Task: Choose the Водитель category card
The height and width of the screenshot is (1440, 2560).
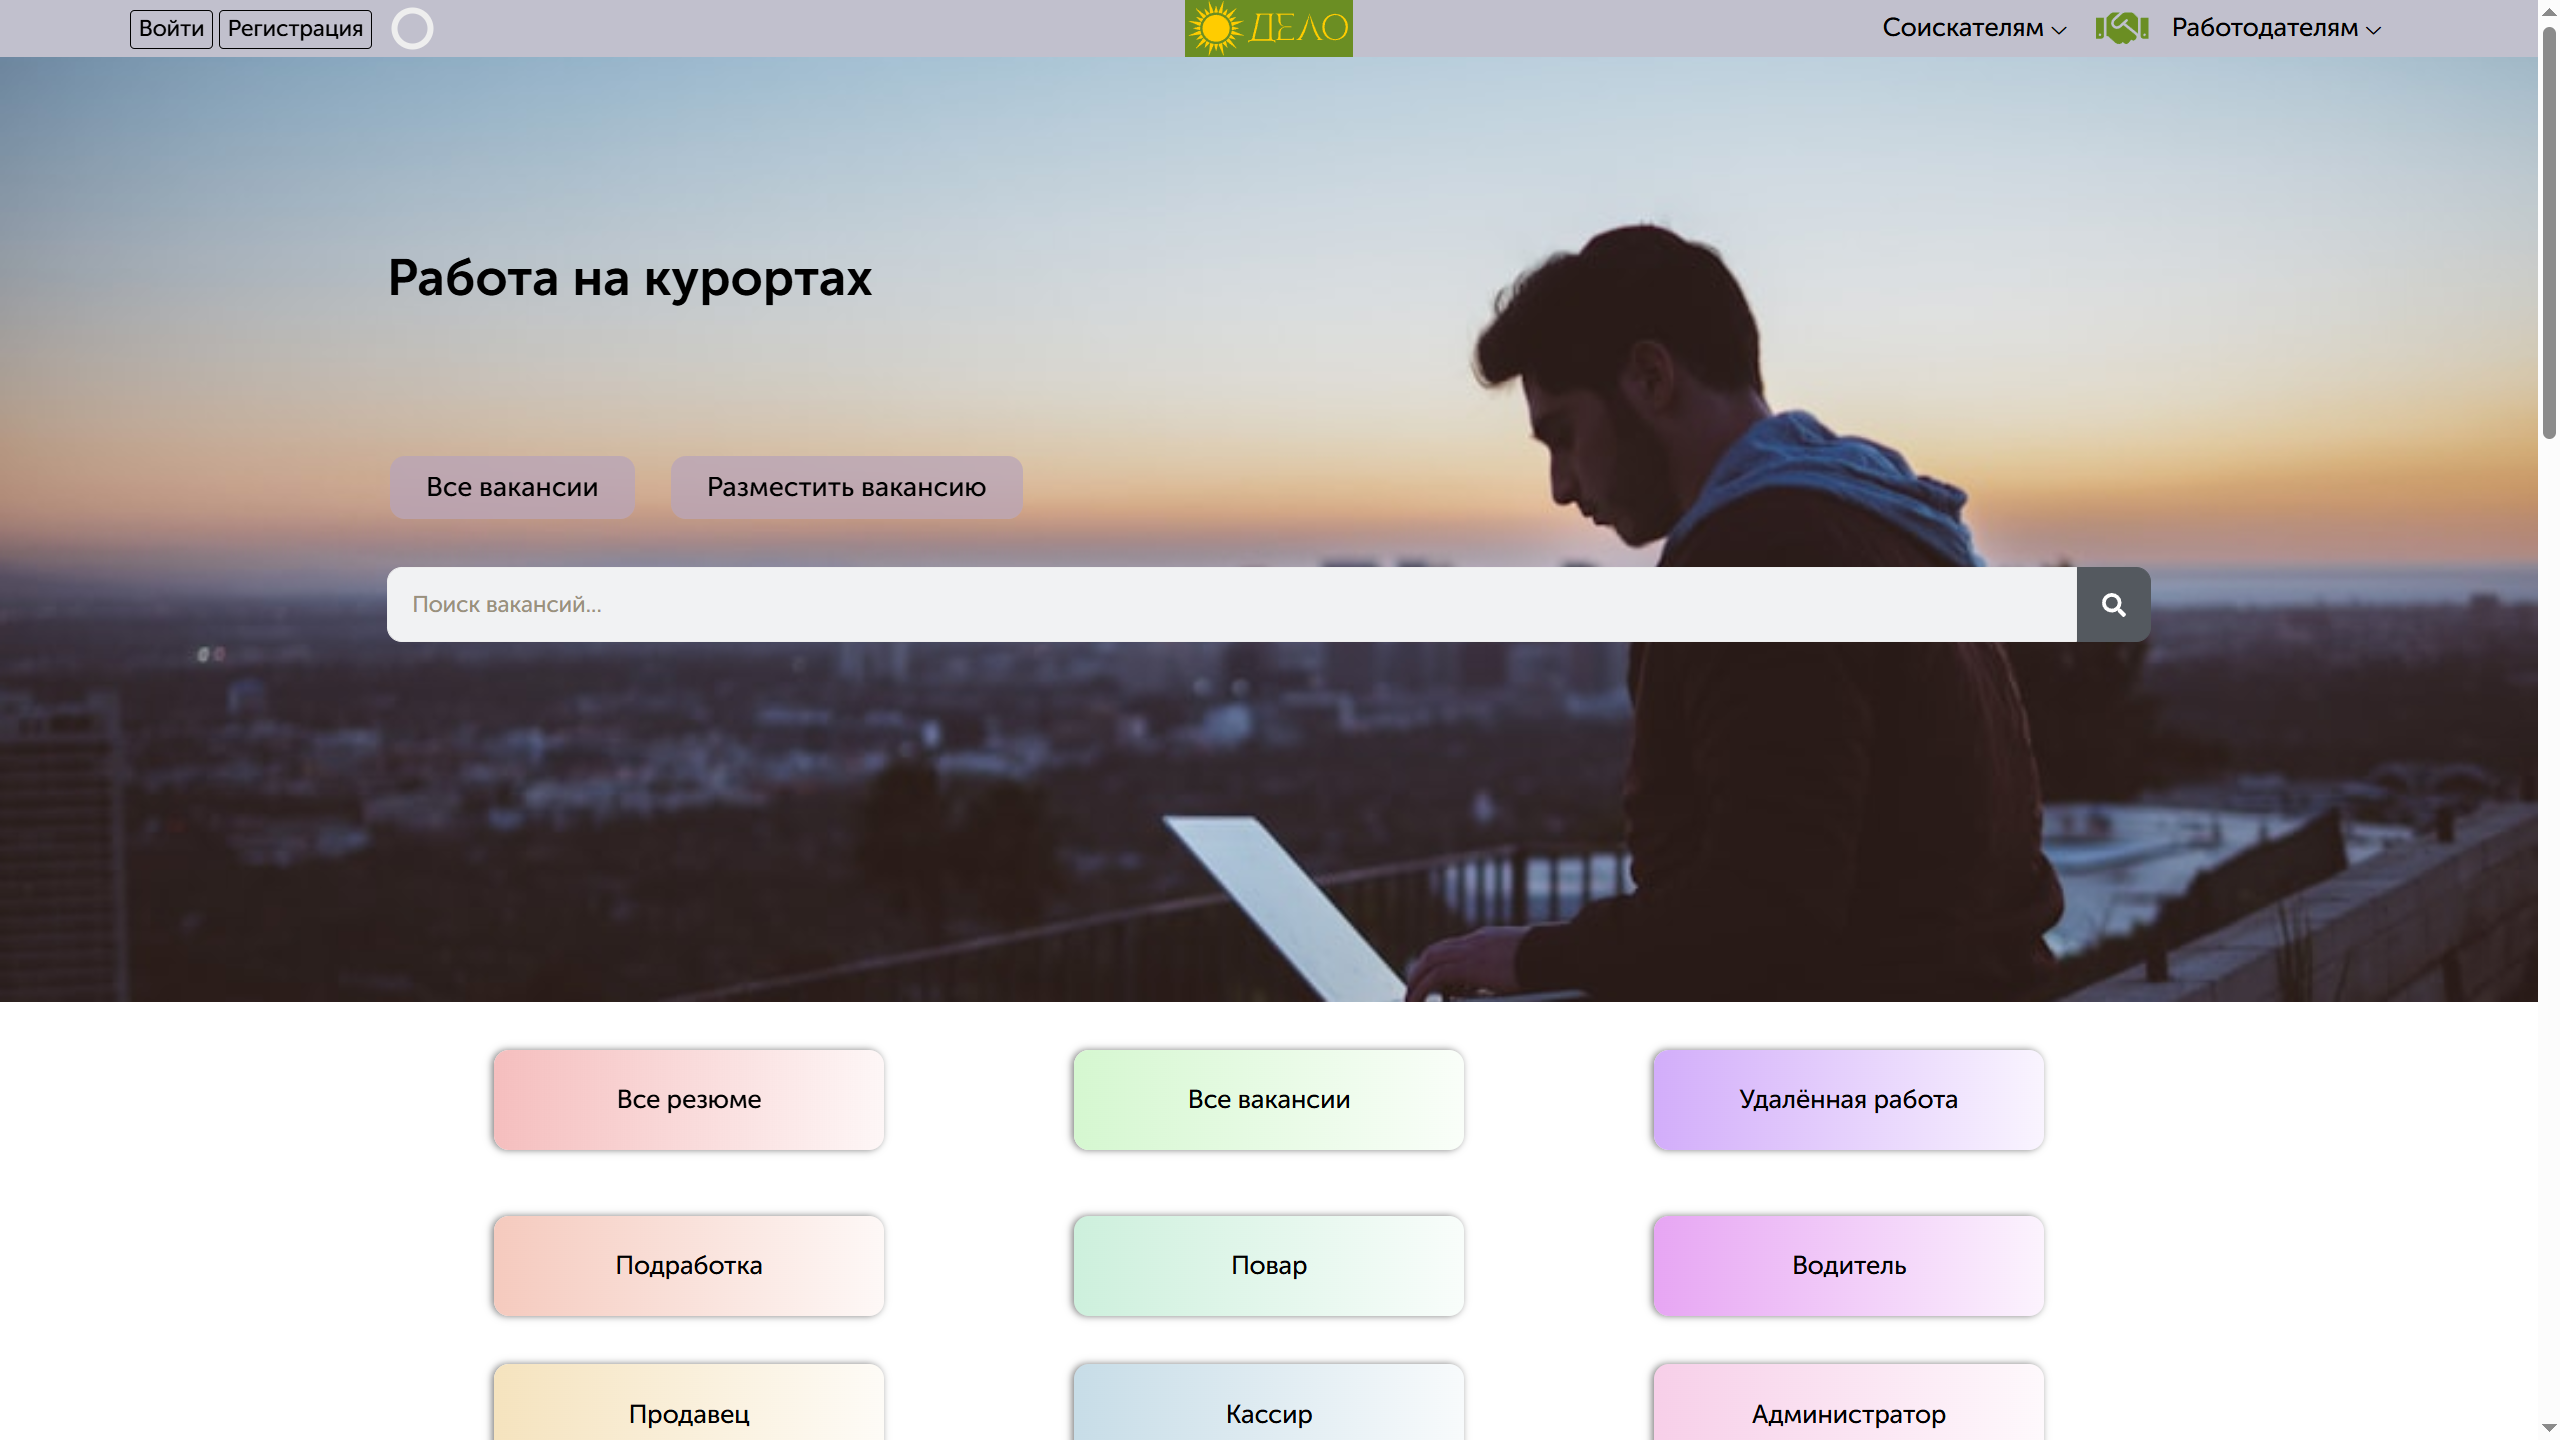Action: click(1849, 1265)
